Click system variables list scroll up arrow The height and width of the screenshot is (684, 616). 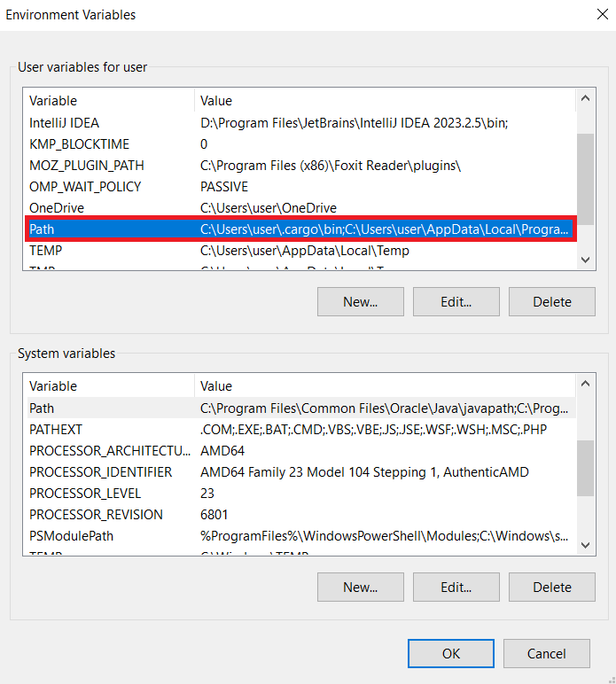(585, 384)
